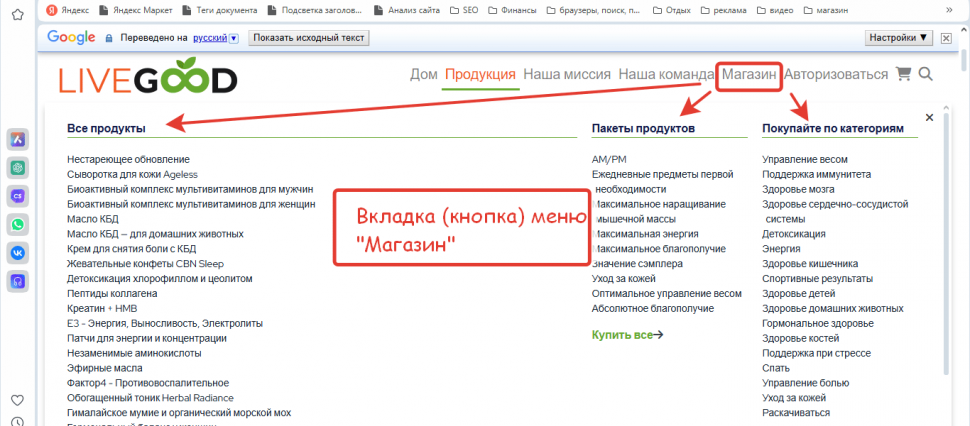Open Абсолютное благополучие pack
970x426 pixels.
(x=653, y=309)
